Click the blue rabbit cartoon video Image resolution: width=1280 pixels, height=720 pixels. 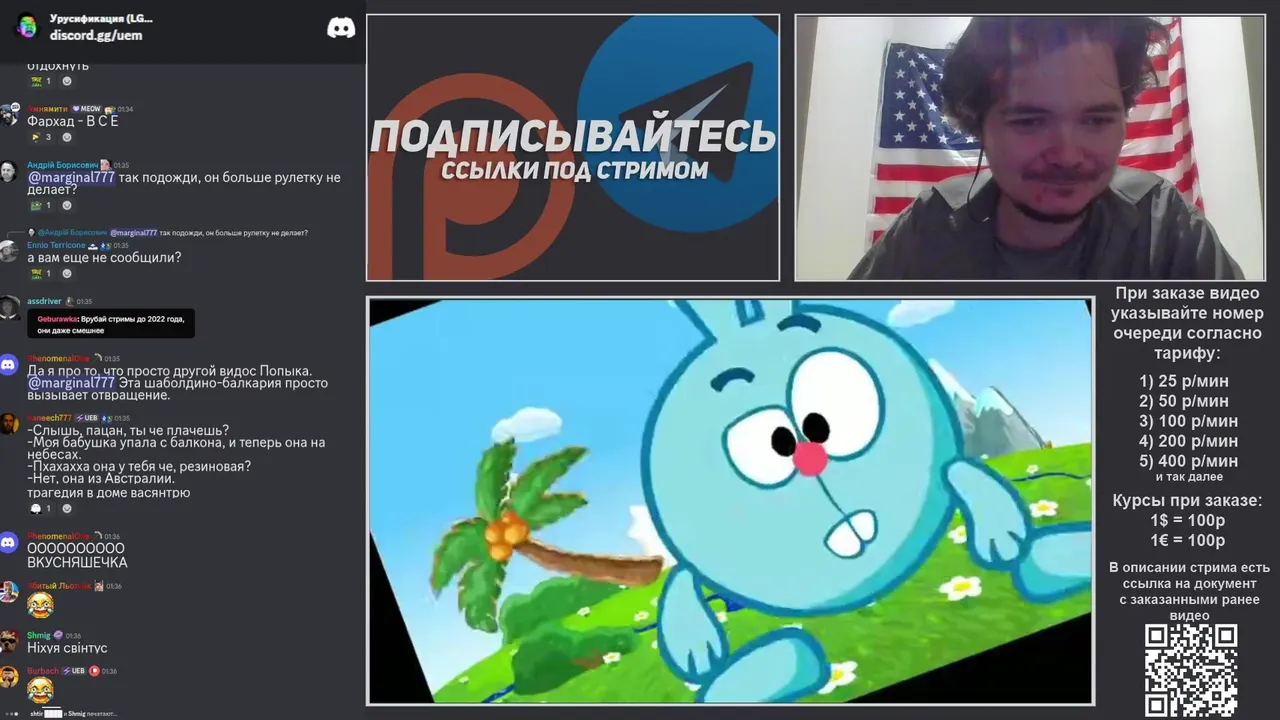730,501
